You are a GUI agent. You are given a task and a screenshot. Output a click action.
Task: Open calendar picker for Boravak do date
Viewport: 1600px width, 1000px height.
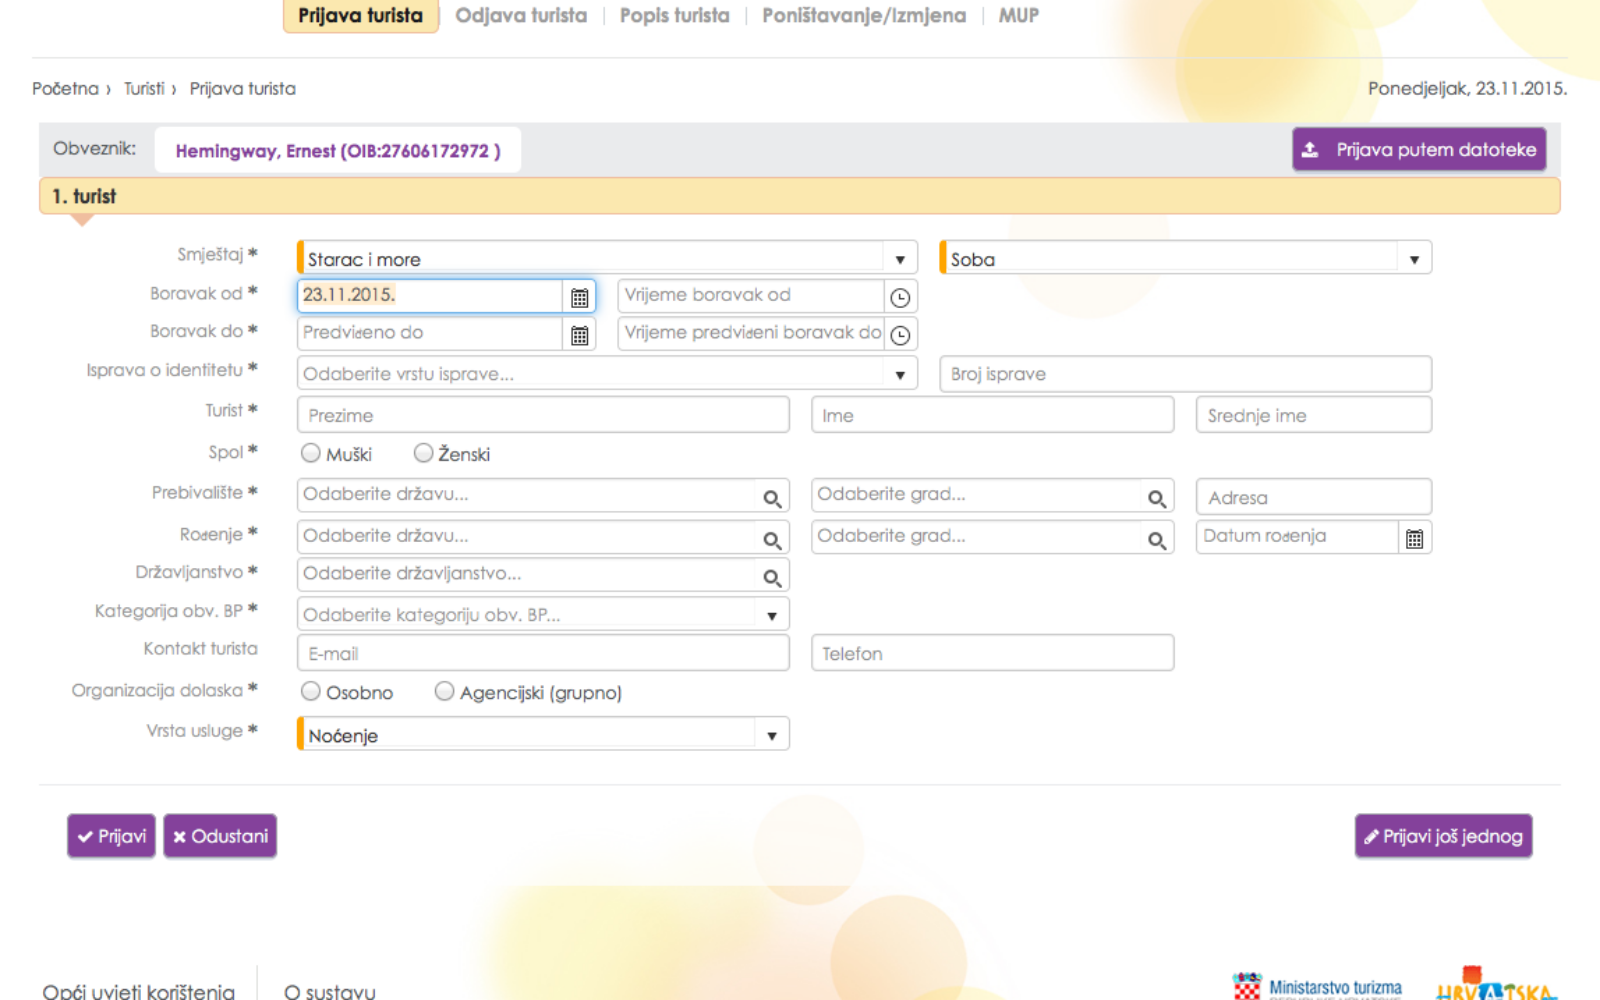pos(579,335)
